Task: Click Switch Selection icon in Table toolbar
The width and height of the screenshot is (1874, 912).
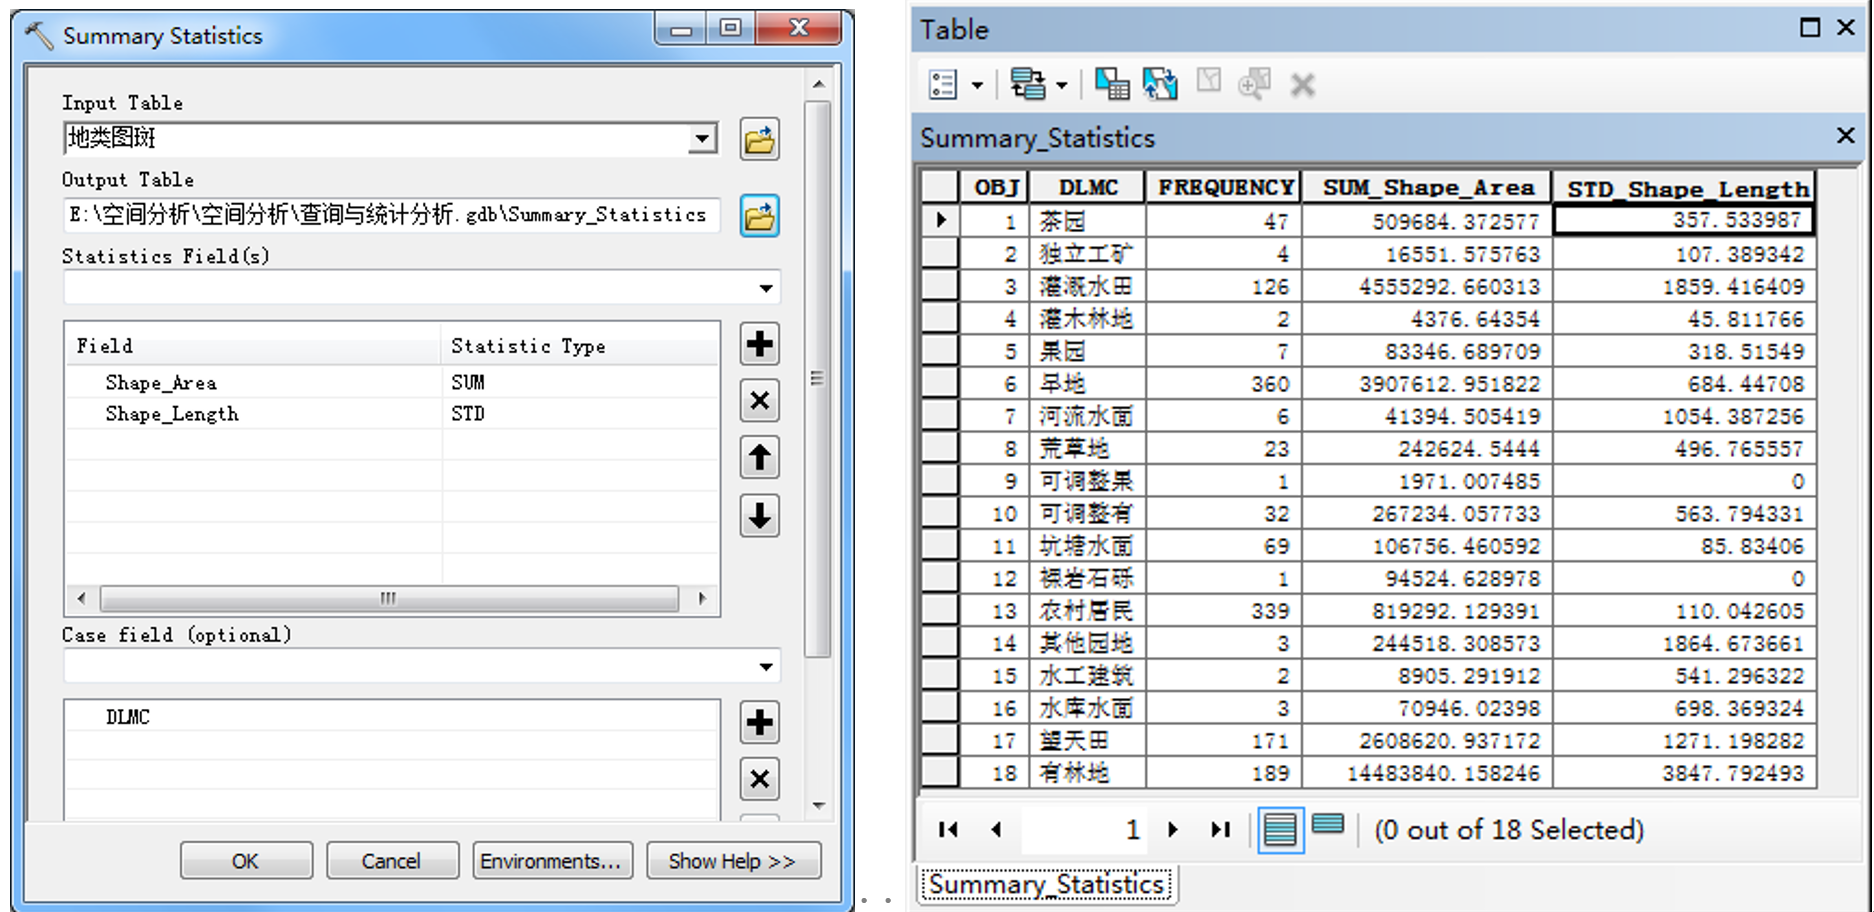Action: (1160, 85)
